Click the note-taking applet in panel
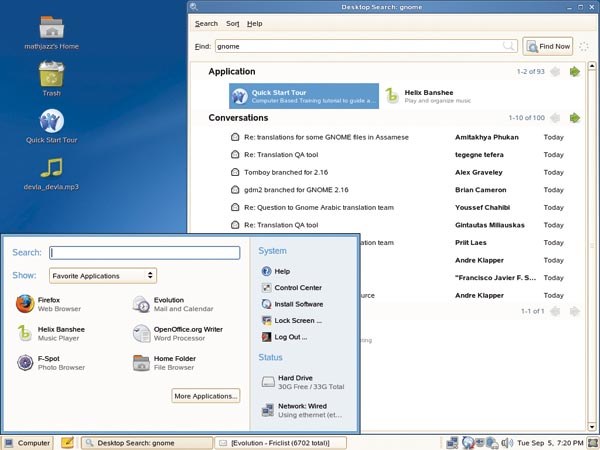The width and height of the screenshot is (600, 450). 67,443
